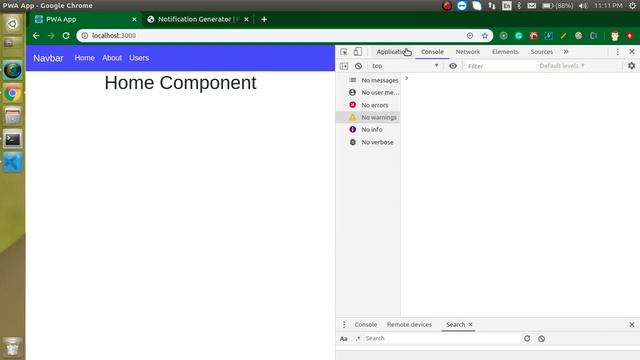Click the browser forward arrow
This screenshot has height=360, width=640.
[x=51, y=36]
